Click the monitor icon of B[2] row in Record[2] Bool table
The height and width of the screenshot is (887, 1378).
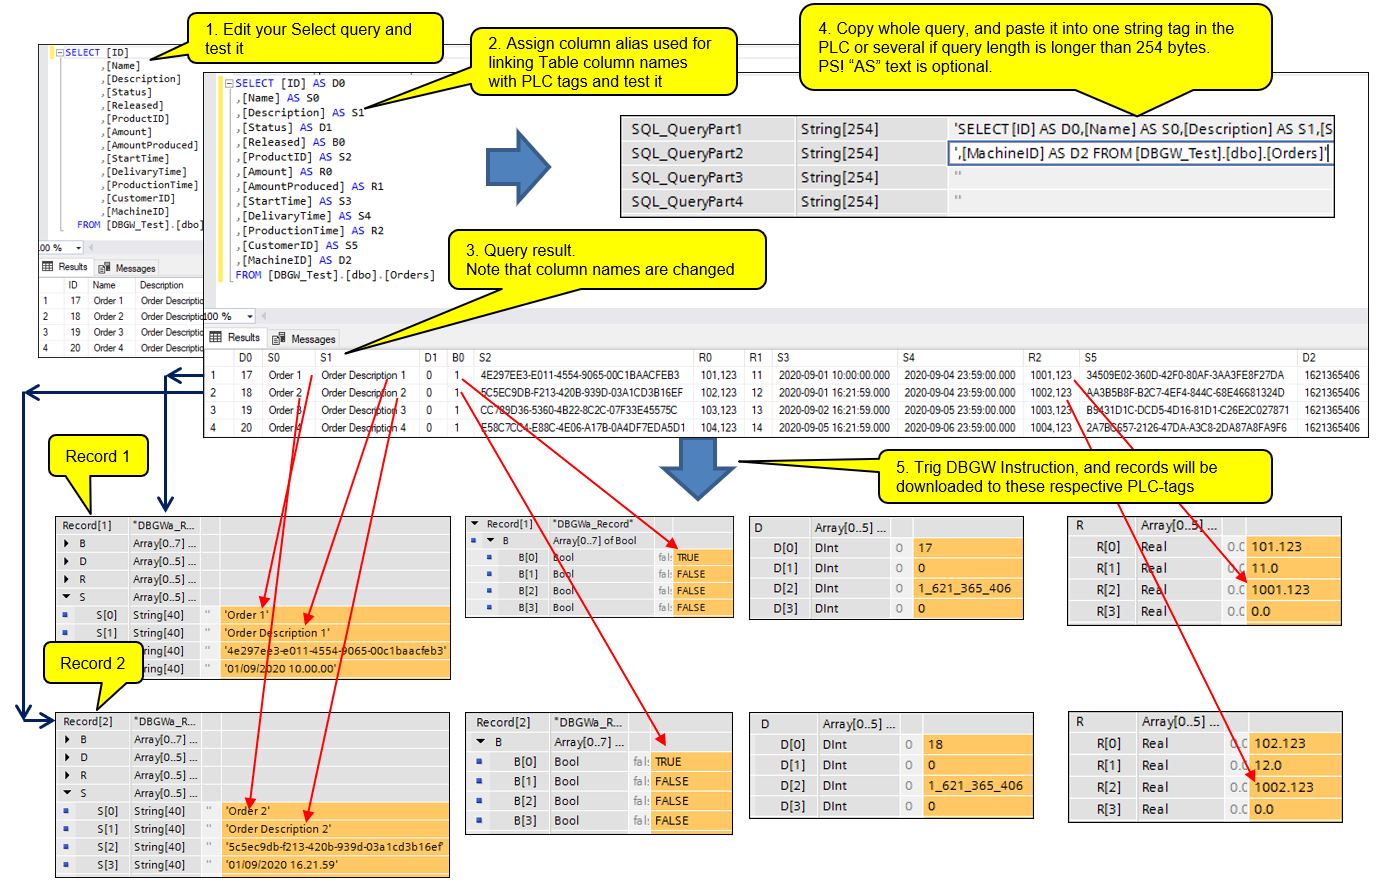[479, 801]
